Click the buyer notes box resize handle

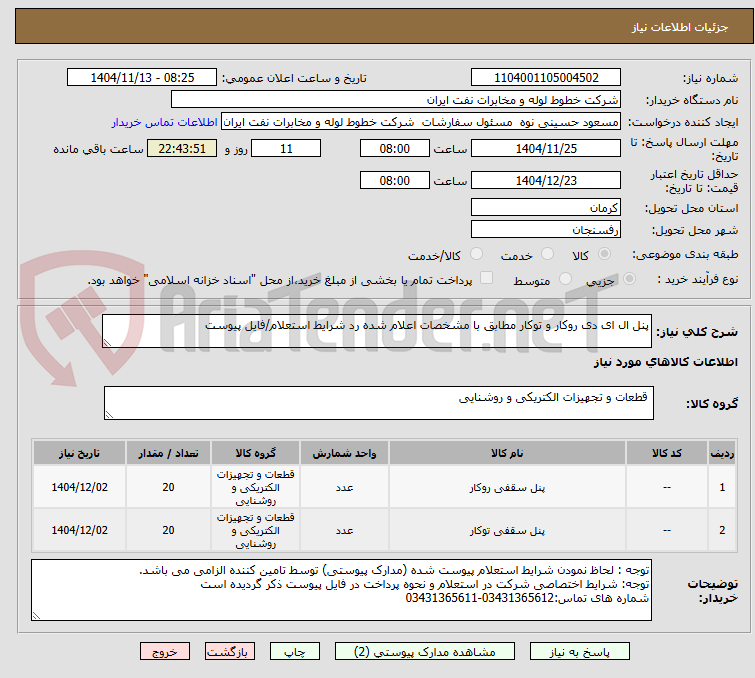click(37, 616)
